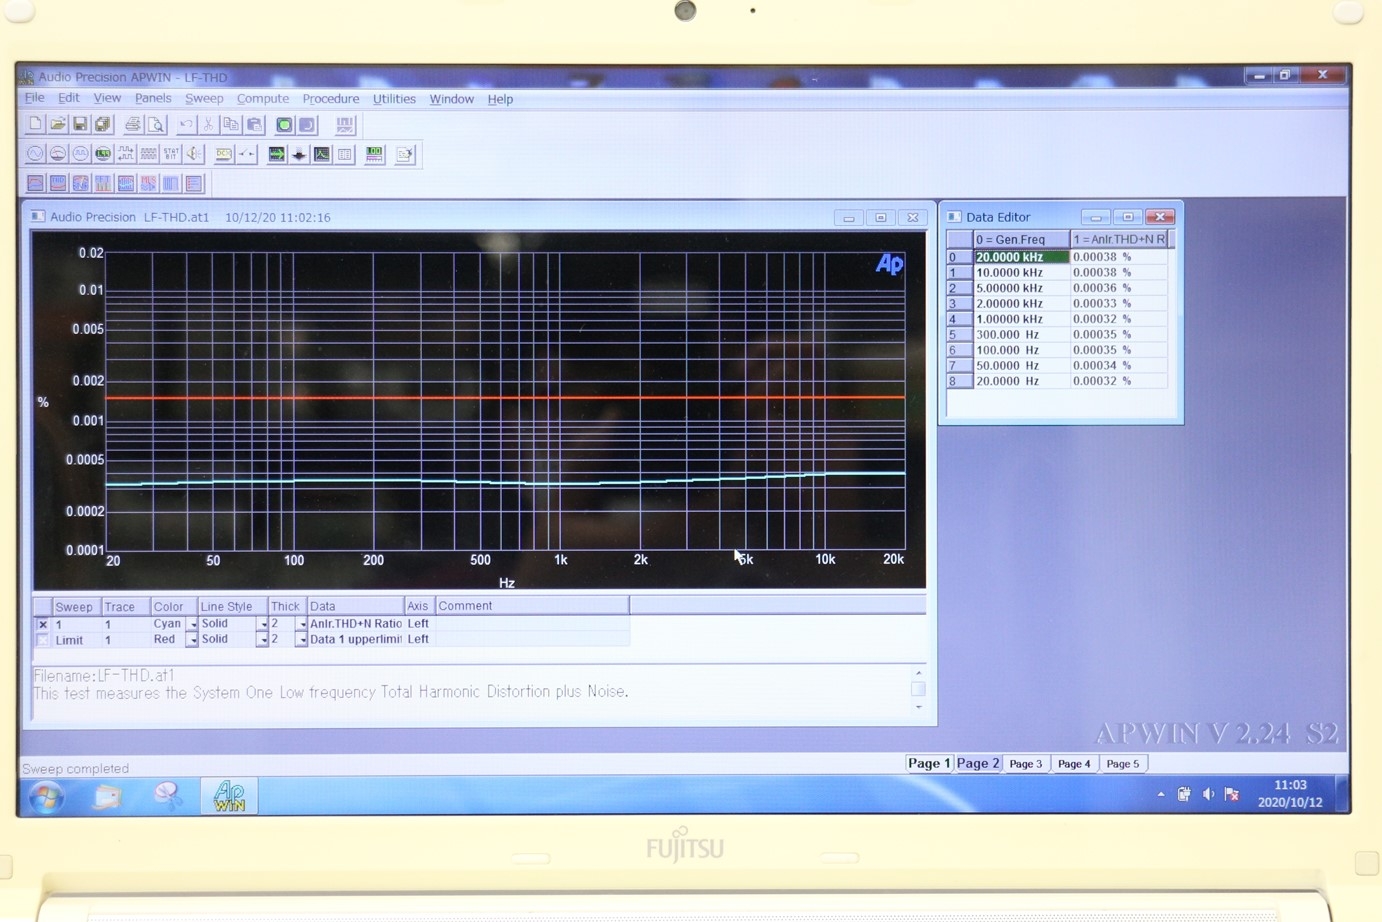Open Color dropdown for Red limit trace
This screenshot has width=1382, height=922.
(192, 640)
